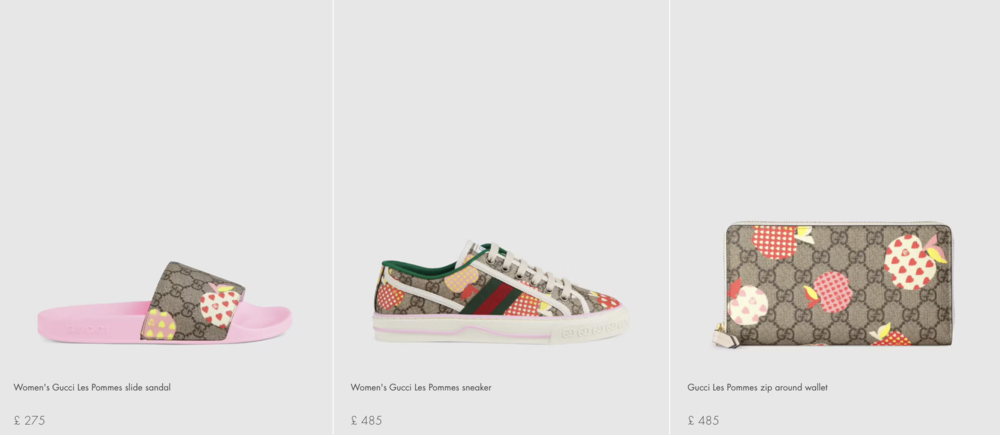The image size is (1000, 435).
Task: Click the yellow heart apple on the sandal strap
Action: [x=160, y=322]
